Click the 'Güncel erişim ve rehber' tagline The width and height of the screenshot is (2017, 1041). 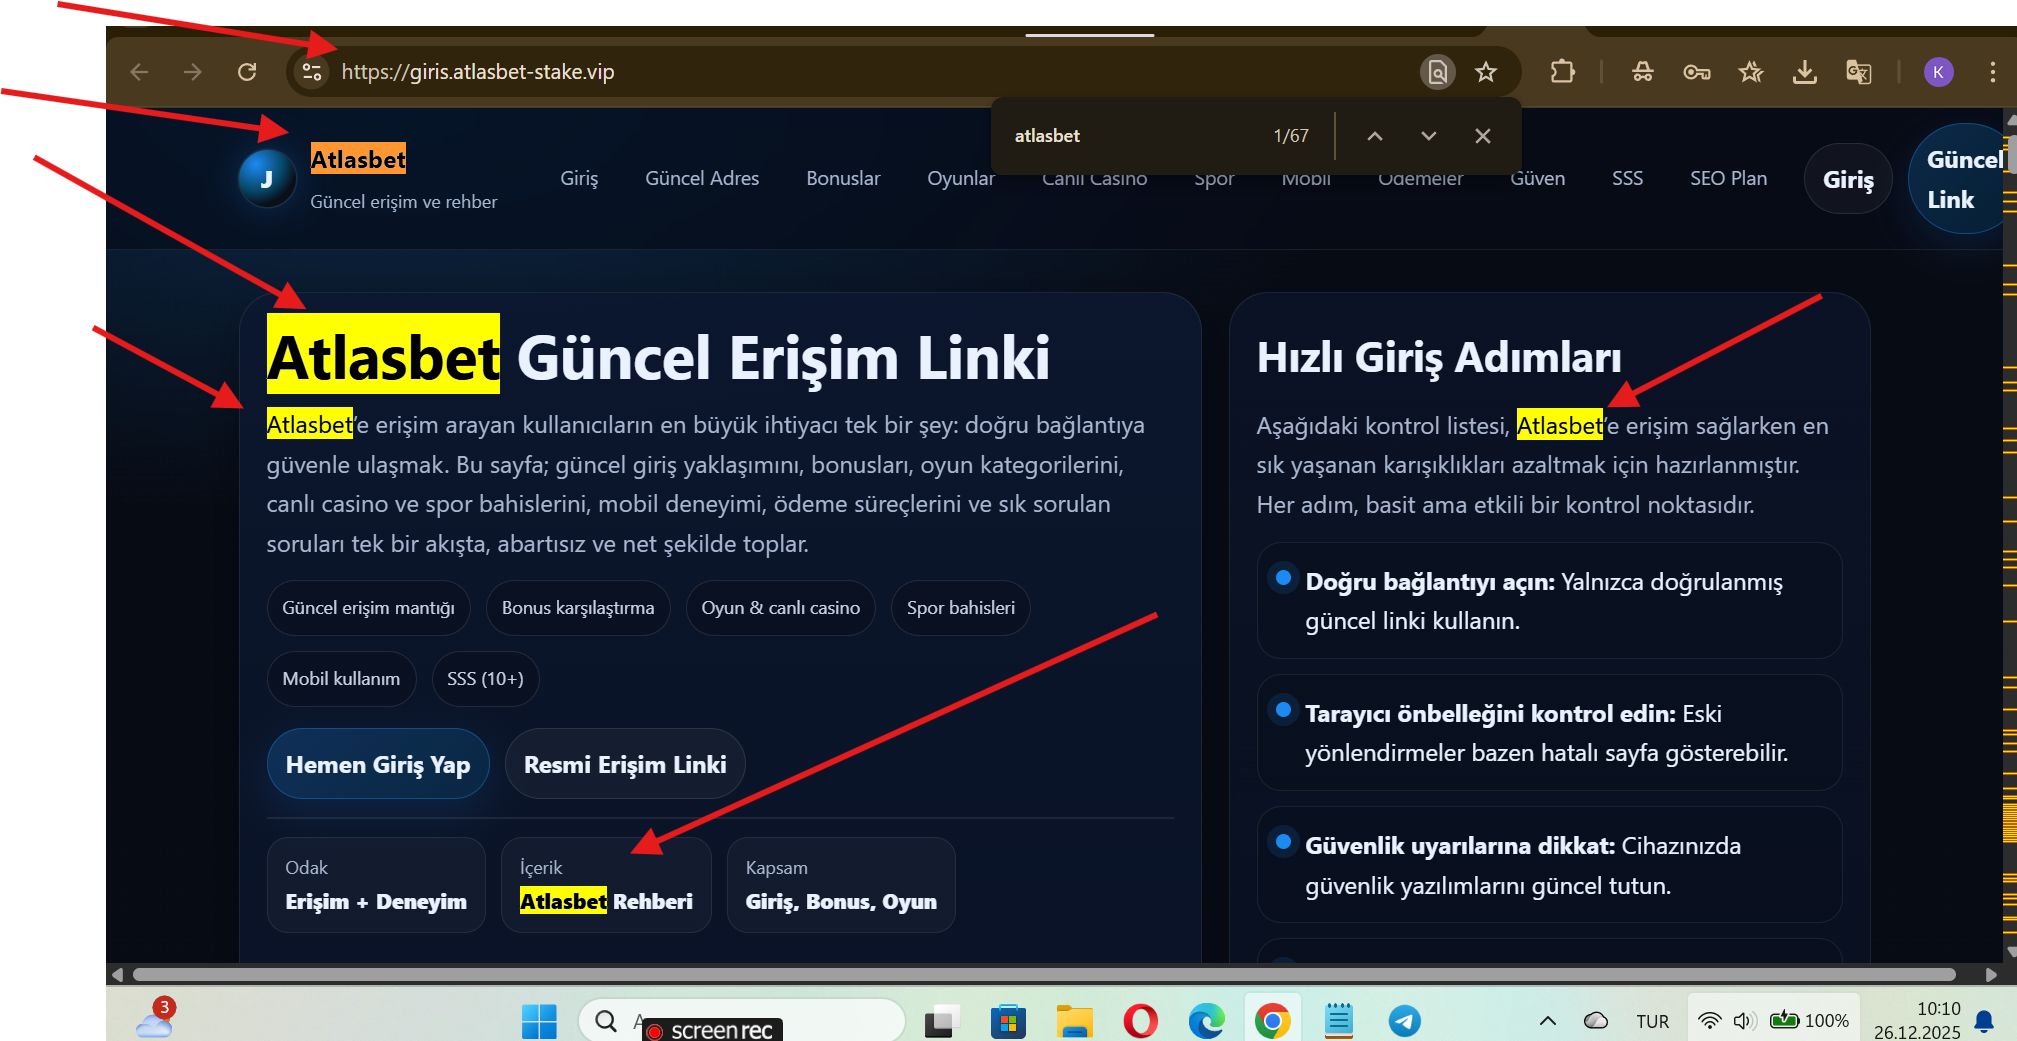point(403,202)
